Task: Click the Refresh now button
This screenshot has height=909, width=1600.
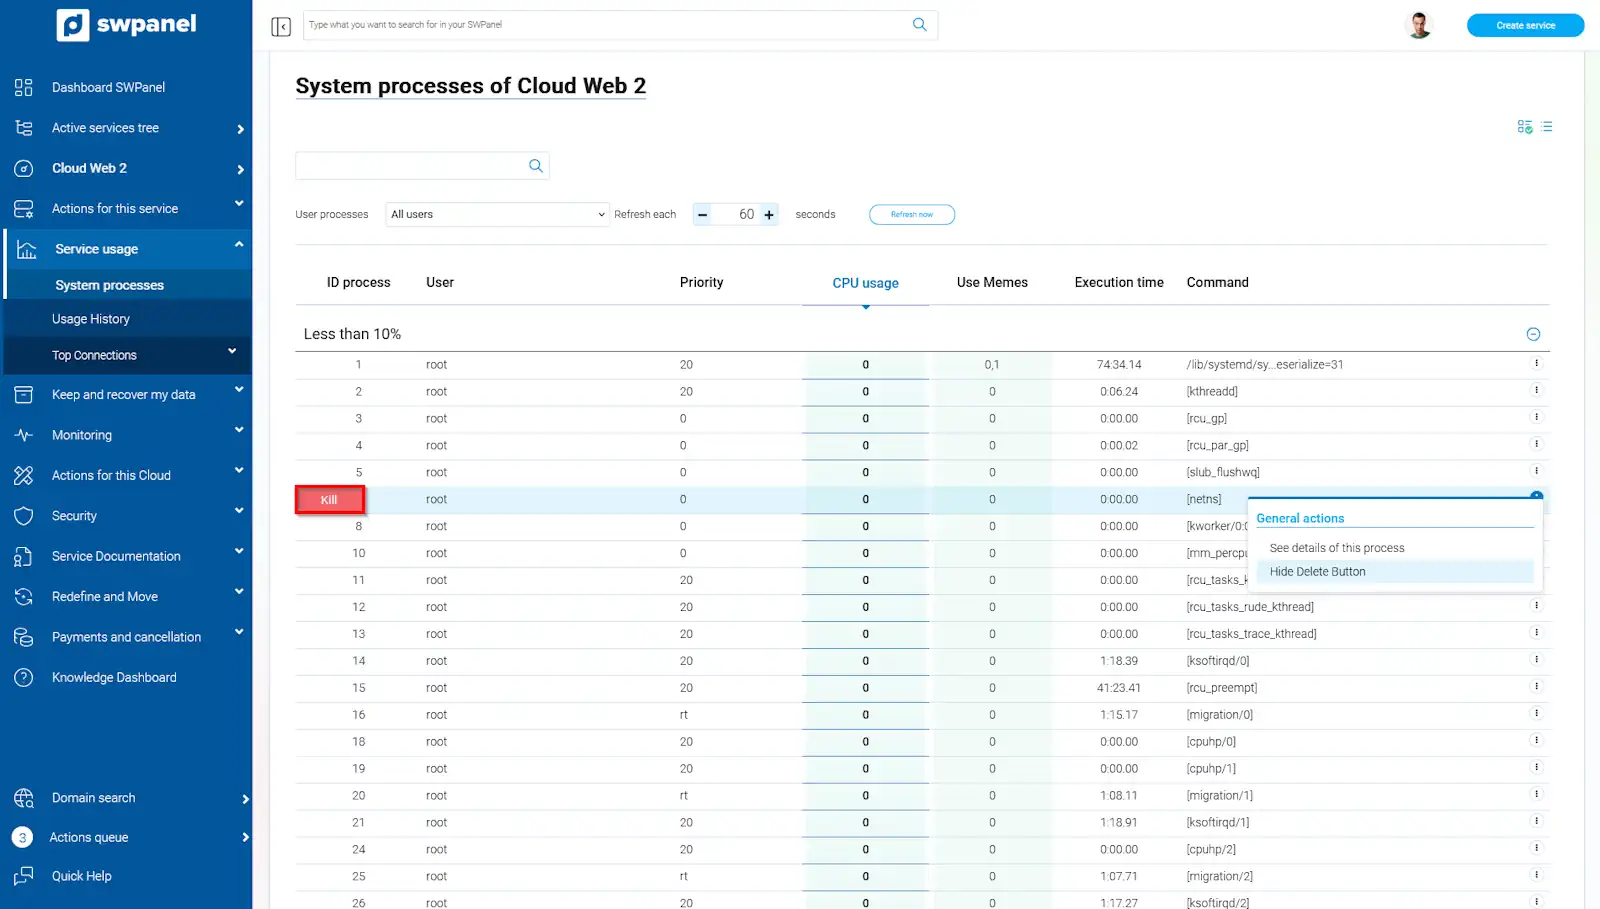Action: (912, 214)
